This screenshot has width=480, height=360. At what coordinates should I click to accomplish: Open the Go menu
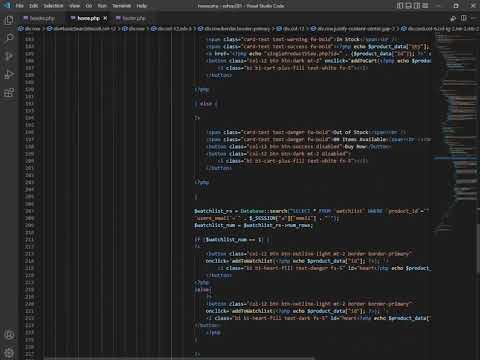89,6
